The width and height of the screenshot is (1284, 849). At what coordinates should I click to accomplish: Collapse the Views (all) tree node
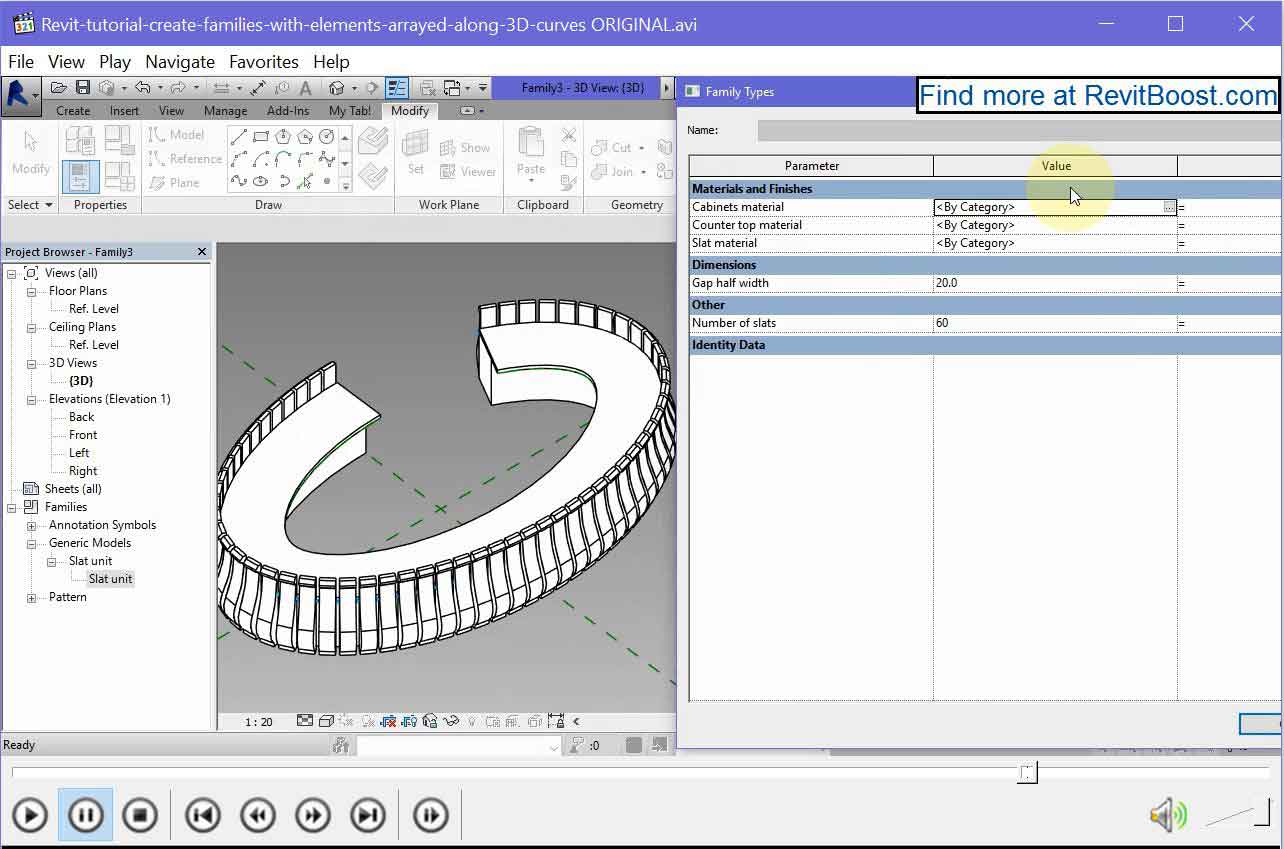(11, 273)
